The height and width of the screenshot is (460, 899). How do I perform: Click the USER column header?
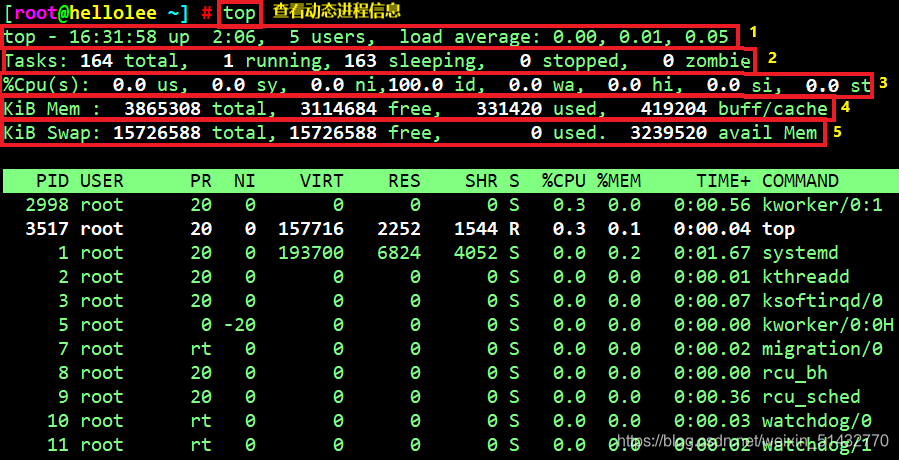(102, 181)
